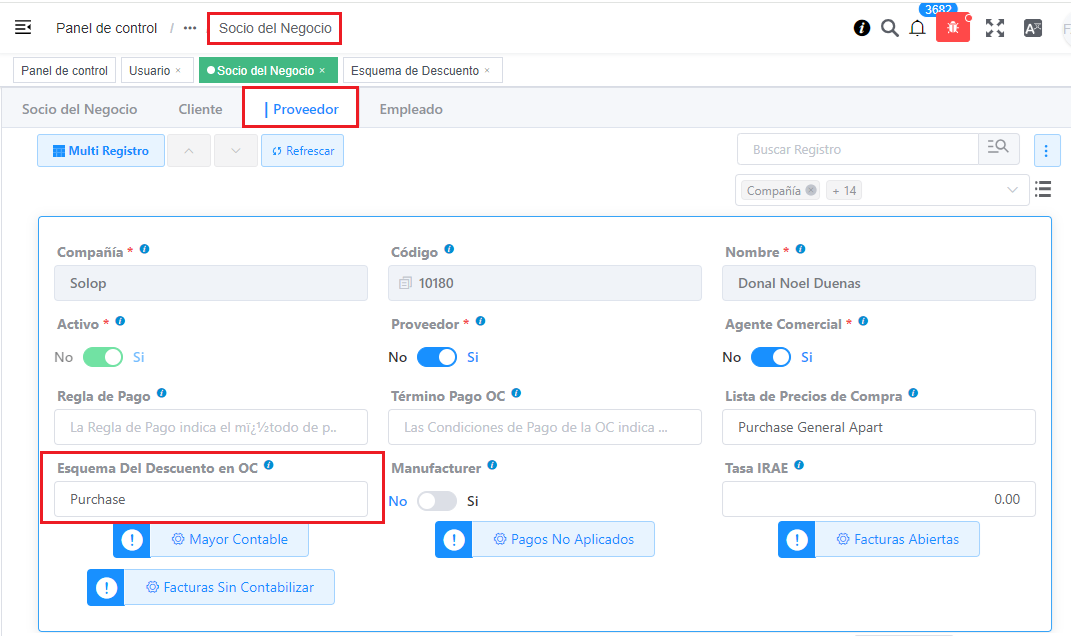Click the Refrescar button
This screenshot has width=1071, height=636.
pos(303,151)
